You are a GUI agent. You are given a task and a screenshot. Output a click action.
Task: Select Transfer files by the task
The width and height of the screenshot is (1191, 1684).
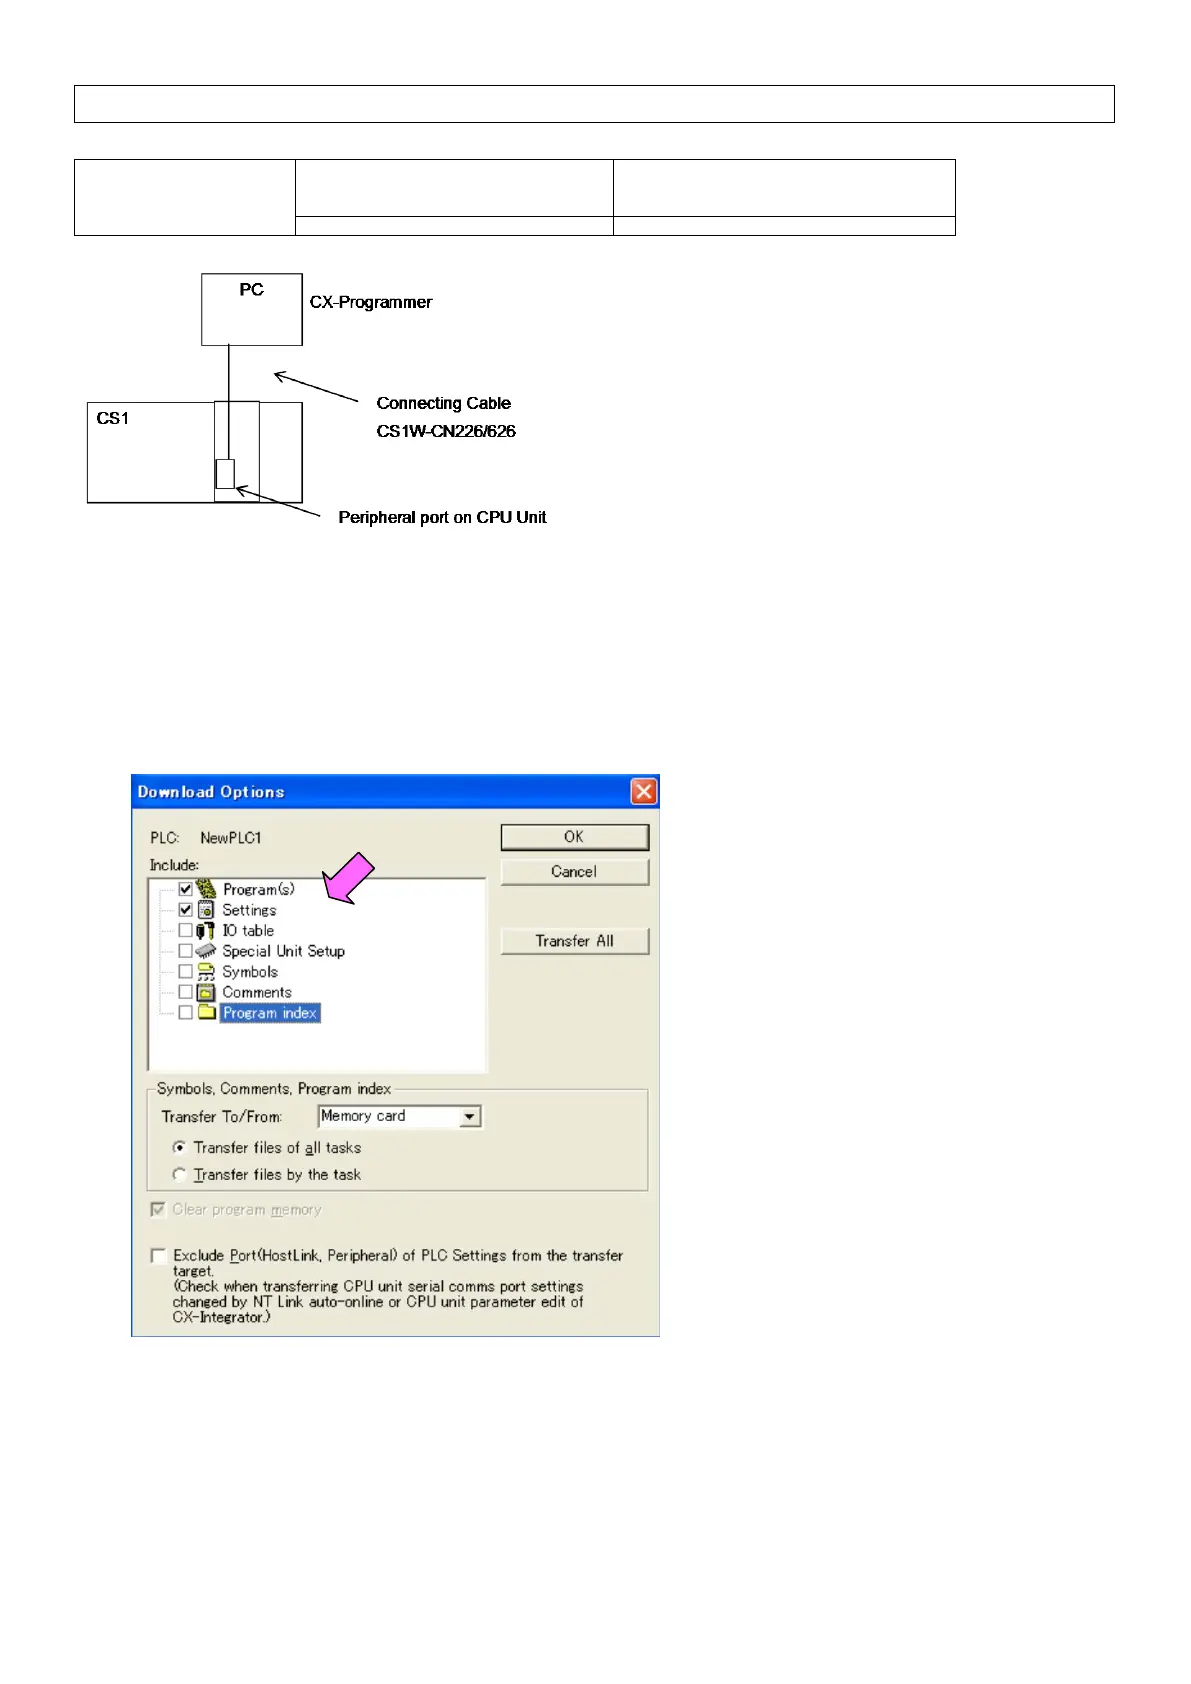click(179, 1175)
